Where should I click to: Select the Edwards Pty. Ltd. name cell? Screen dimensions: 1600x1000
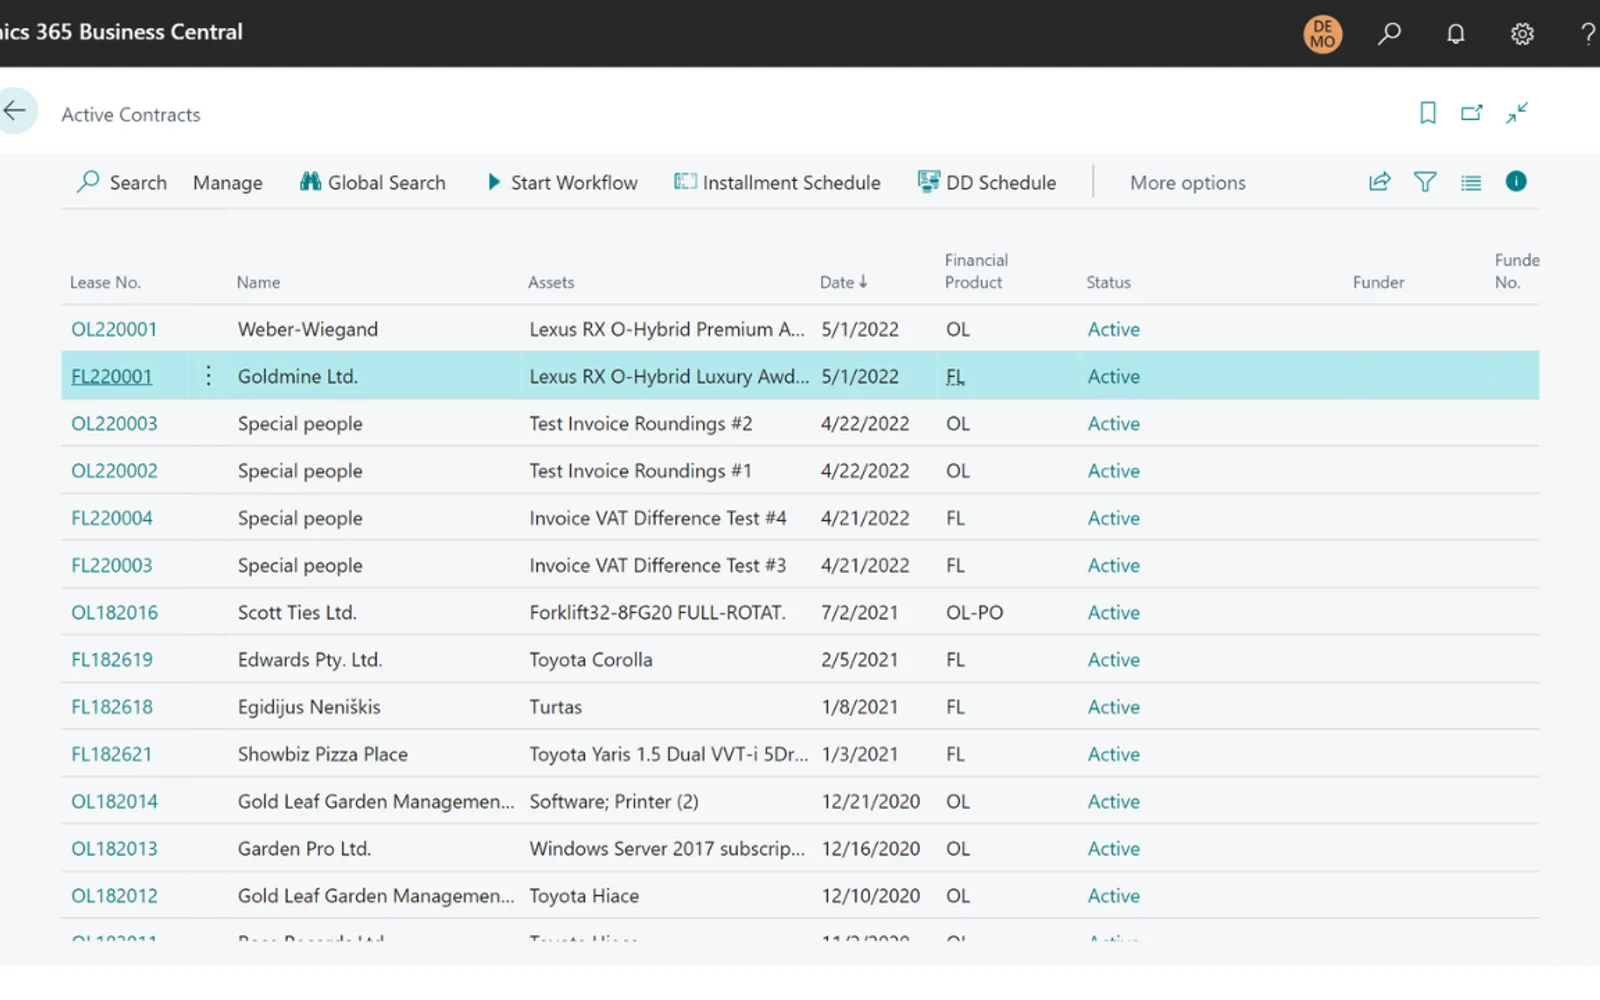[310, 659]
